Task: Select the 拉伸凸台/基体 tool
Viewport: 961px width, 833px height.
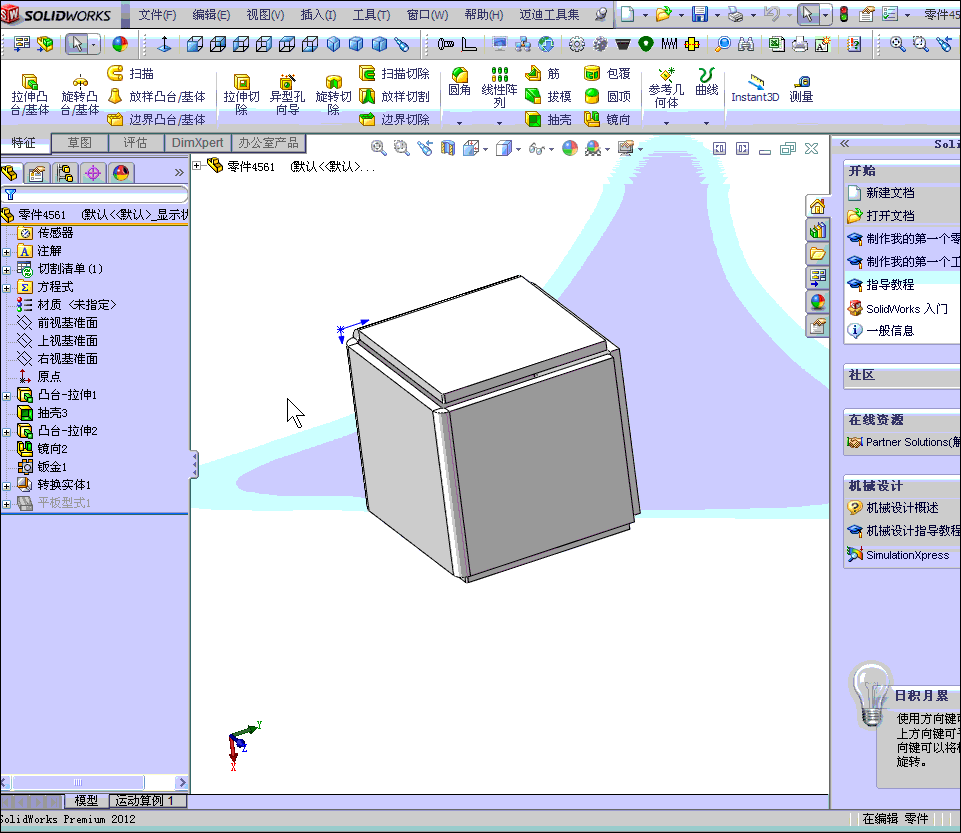Action: click(x=28, y=90)
